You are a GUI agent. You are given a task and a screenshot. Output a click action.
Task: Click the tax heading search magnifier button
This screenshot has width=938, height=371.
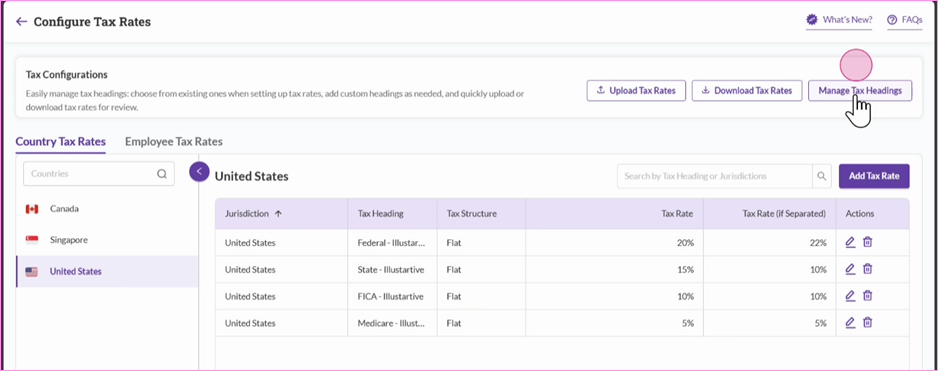[821, 177]
